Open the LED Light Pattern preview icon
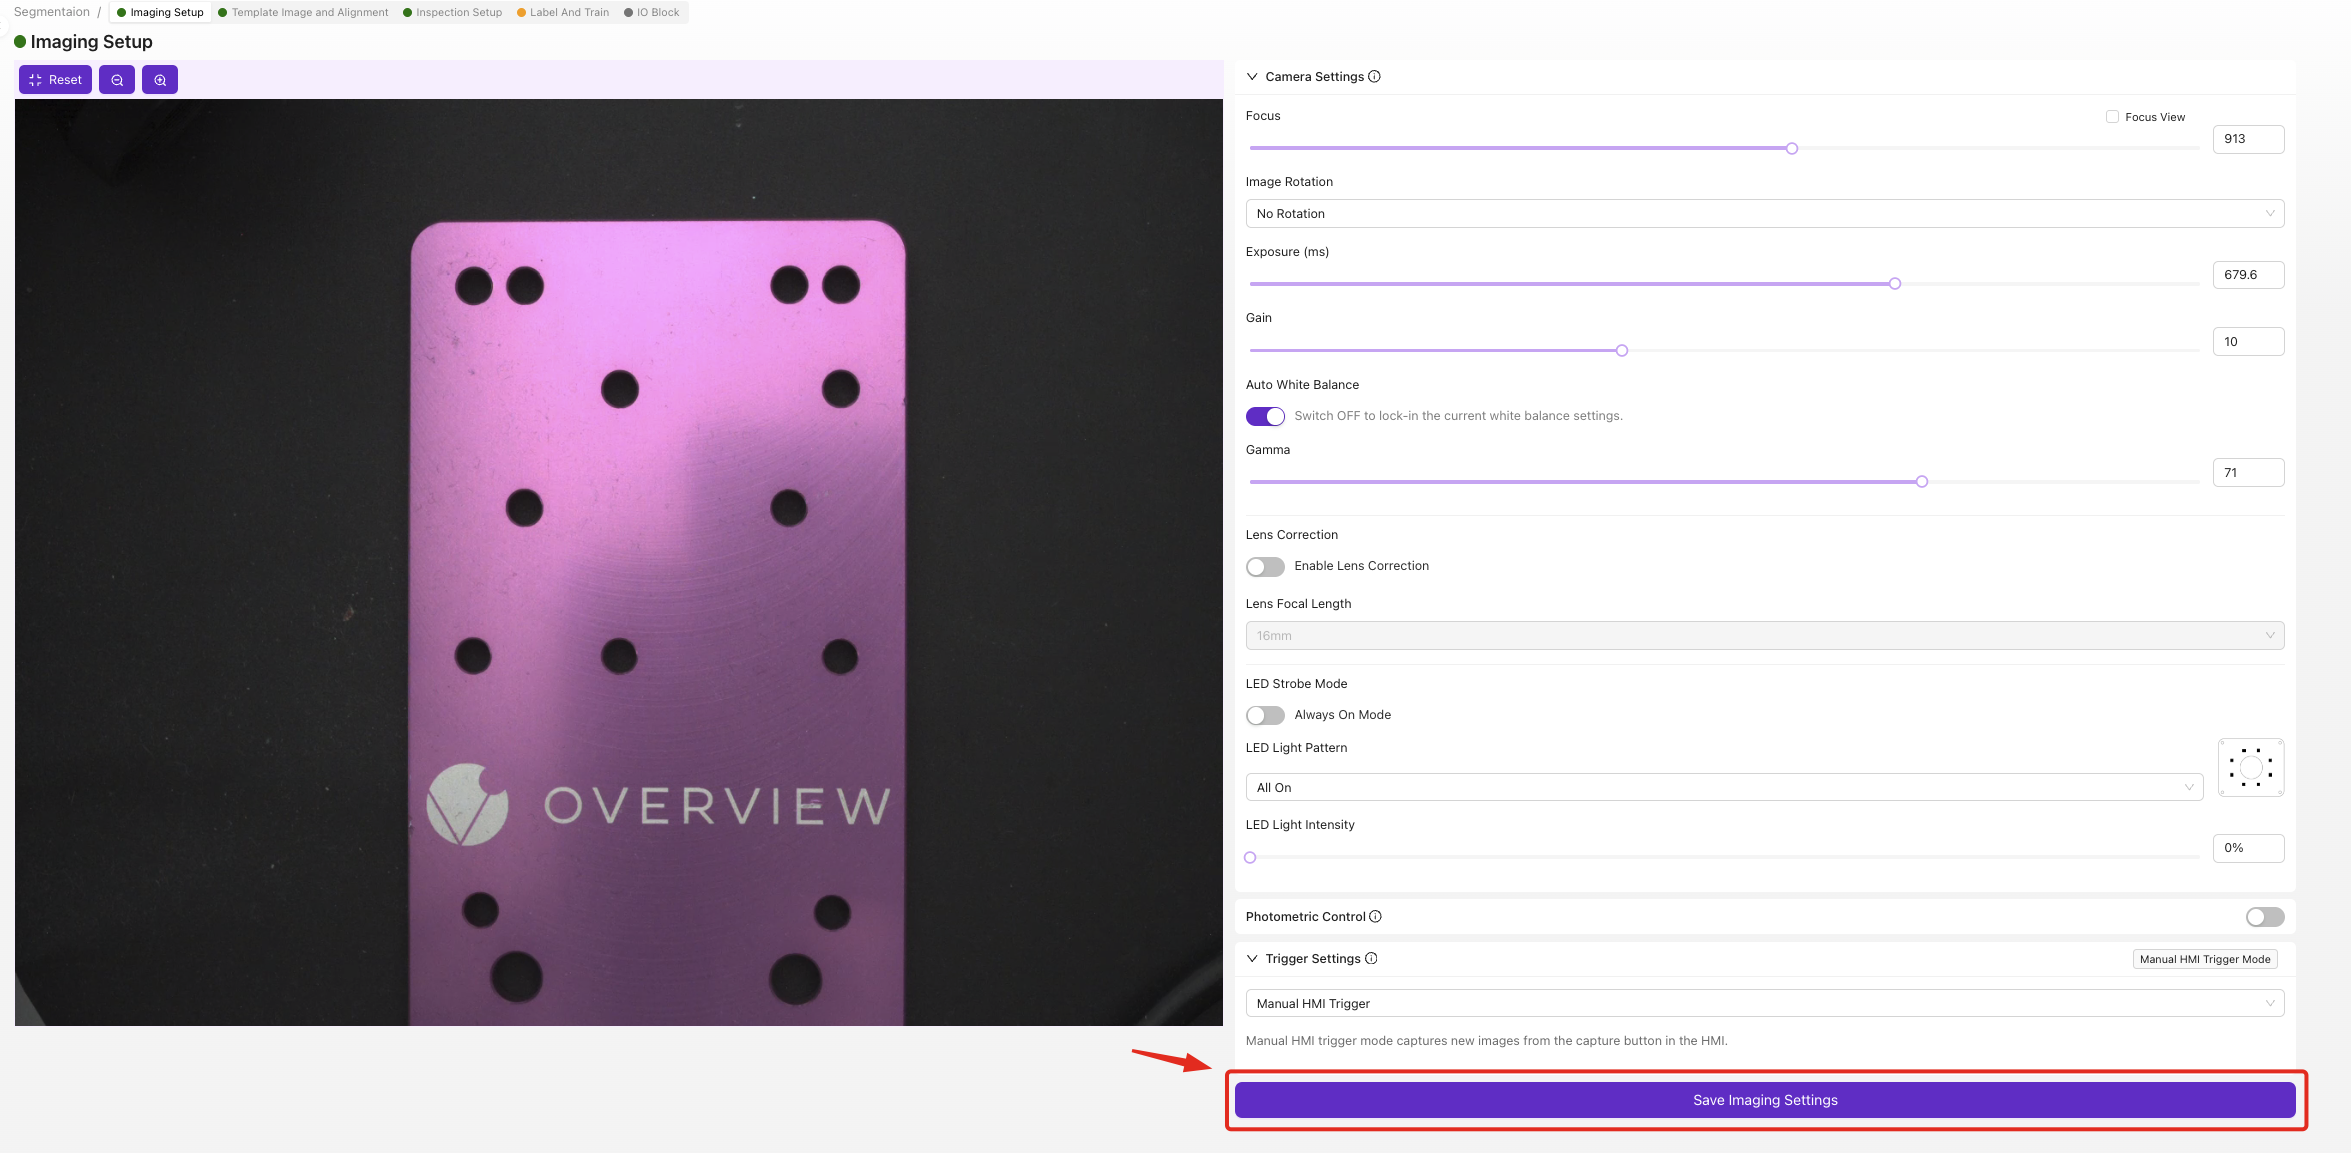The width and height of the screenshot is (2351, 1153). click(x=2250, y=767)
